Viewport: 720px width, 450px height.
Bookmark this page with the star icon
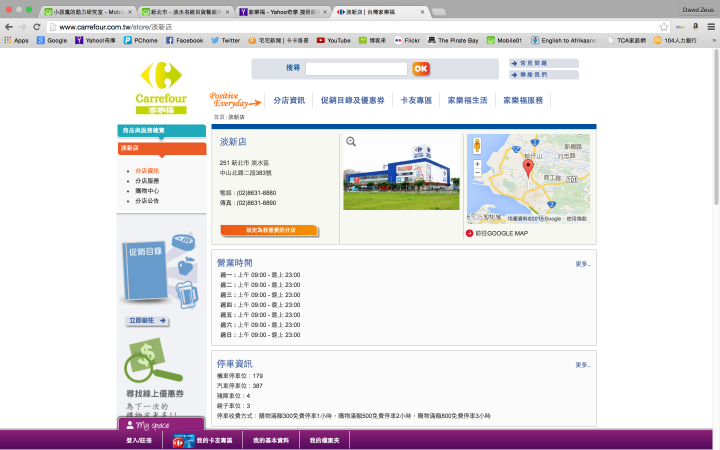tap(664, 27)
